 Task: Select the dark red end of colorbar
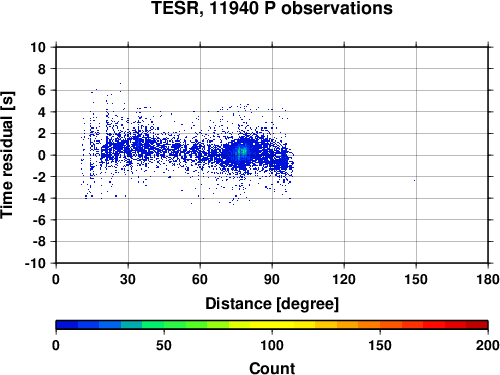click(x=477, y=325)
